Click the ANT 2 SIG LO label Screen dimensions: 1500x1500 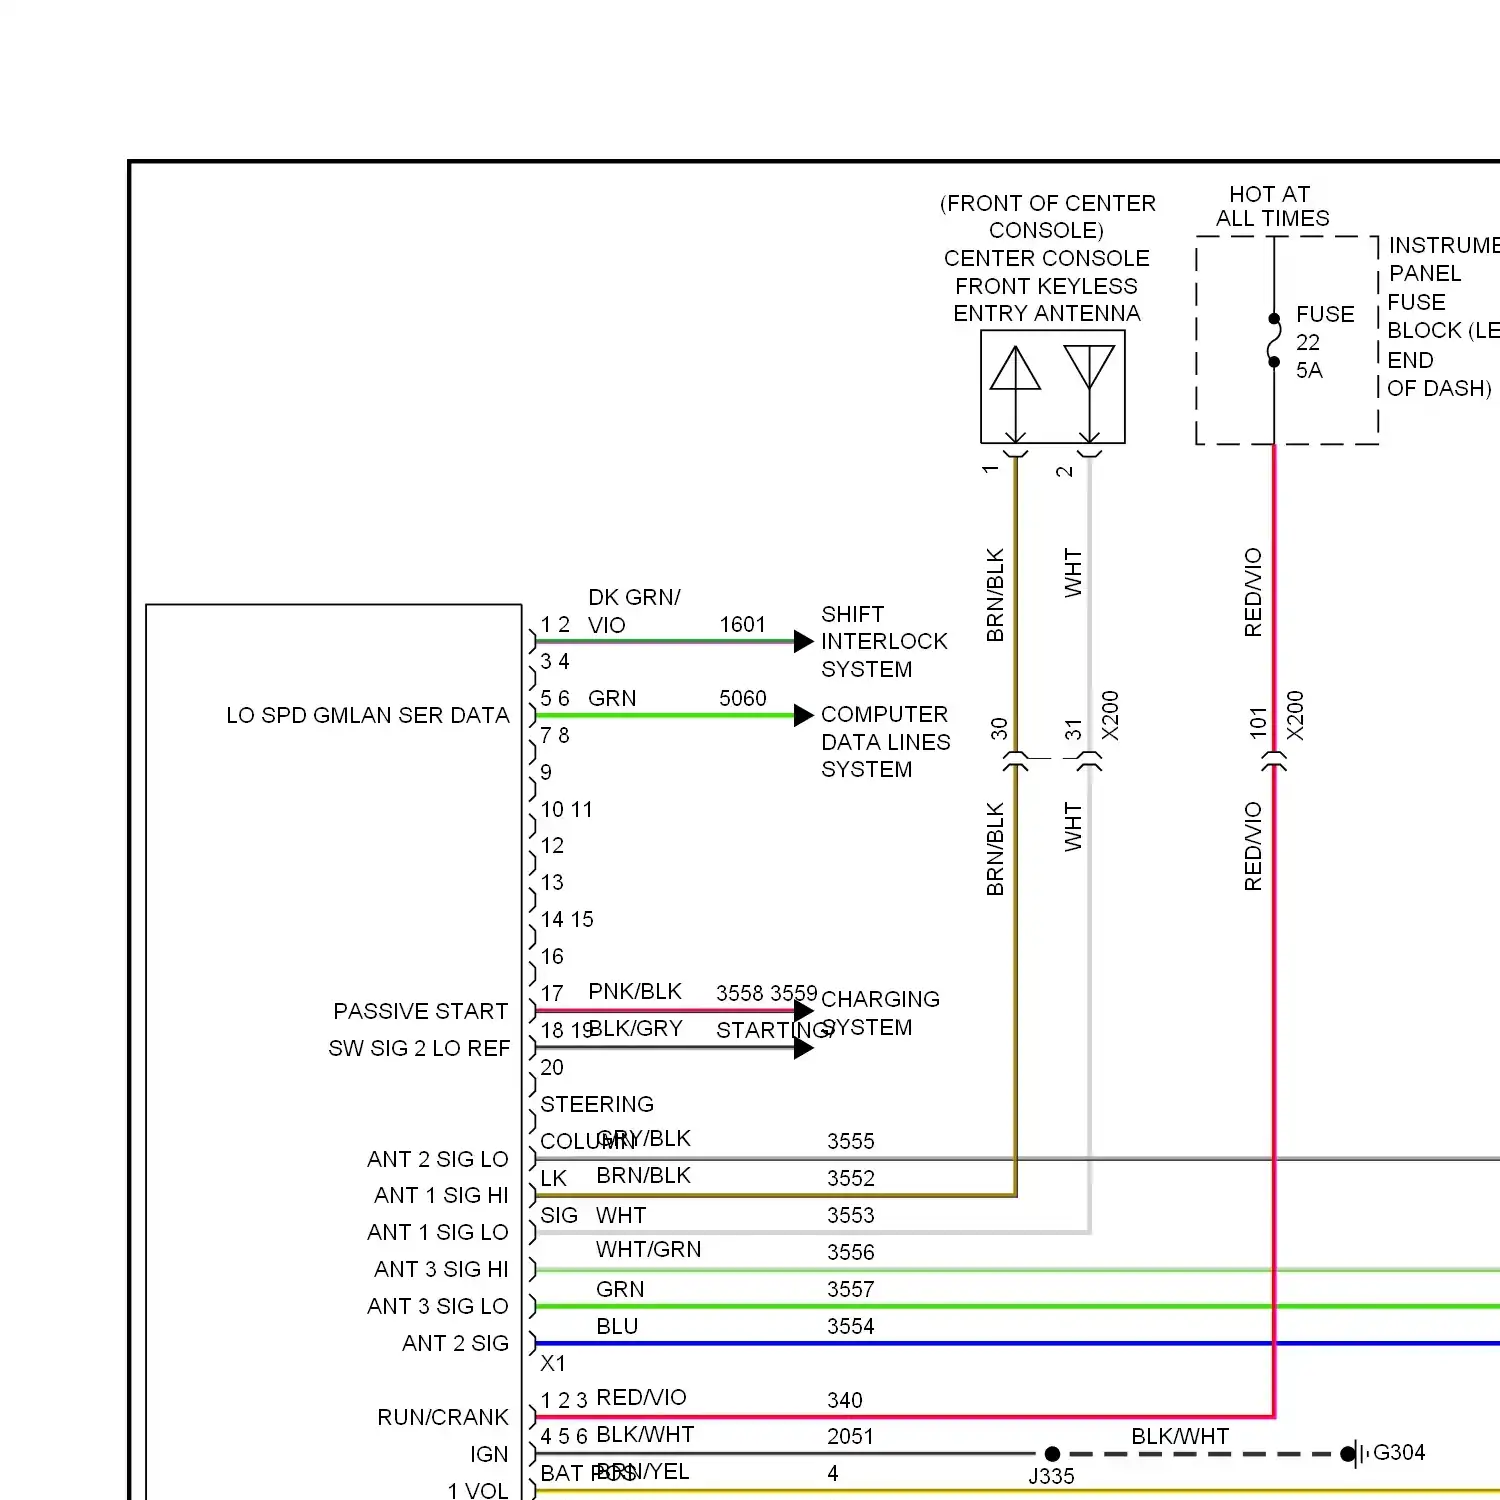438,1159
